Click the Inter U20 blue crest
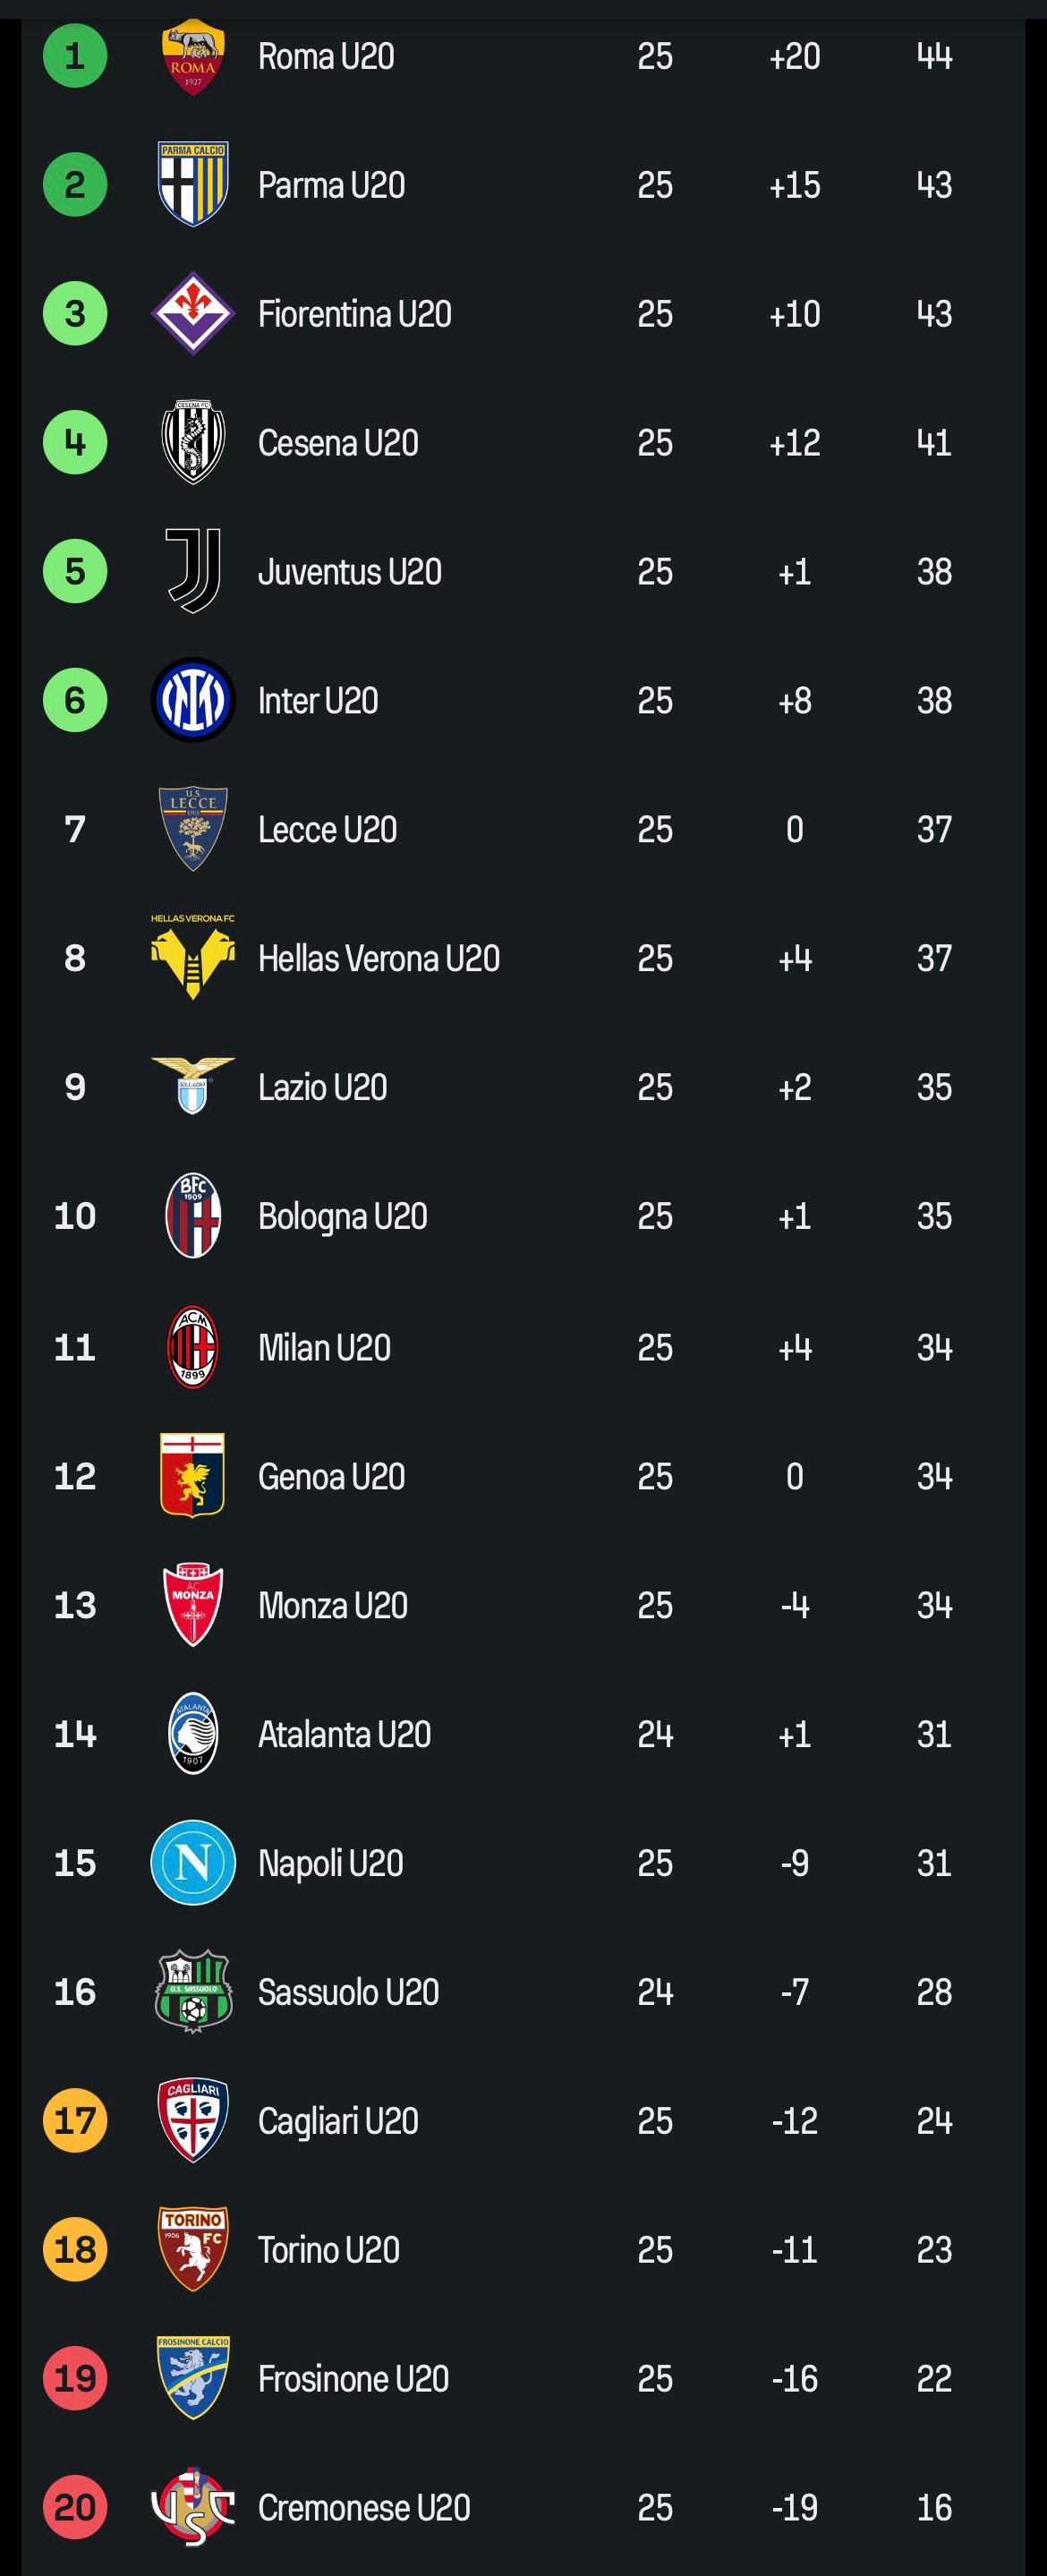The width and height of the screenshot is (1047, 2576). 193,700
